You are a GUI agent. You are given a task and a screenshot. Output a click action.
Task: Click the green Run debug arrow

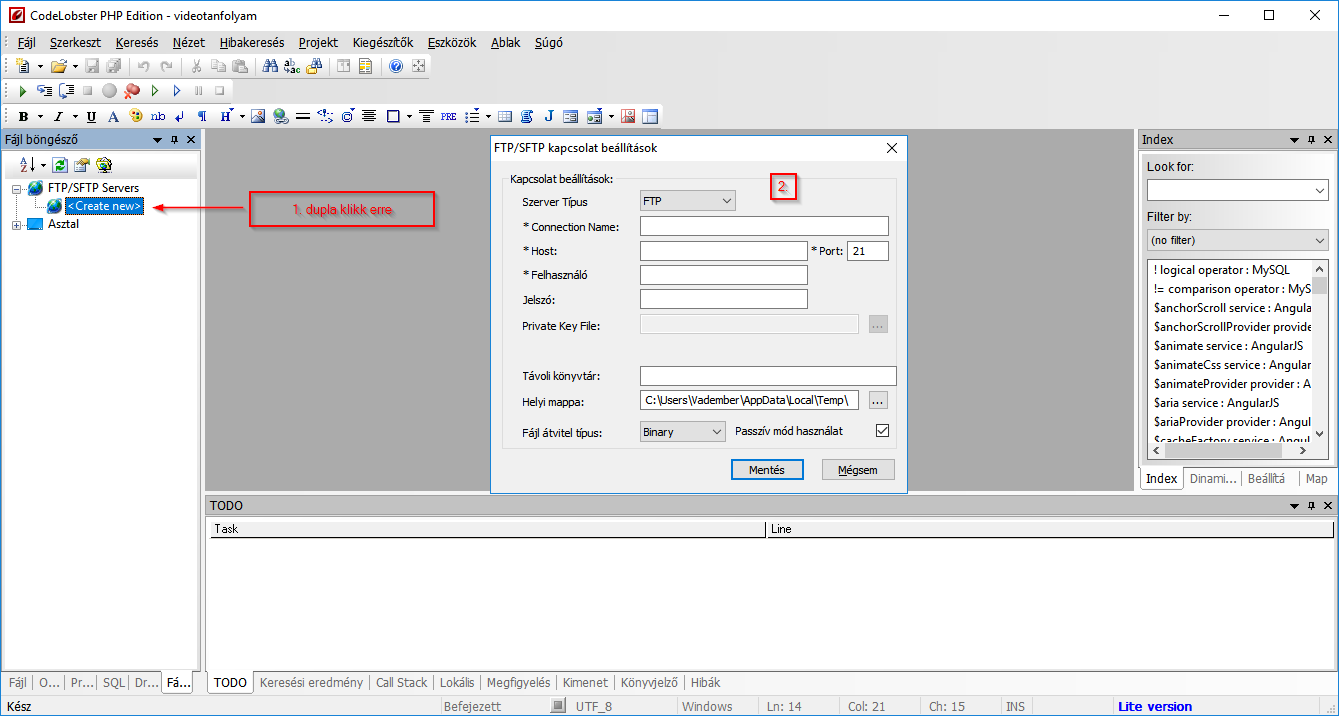click(x=23, y=91)
